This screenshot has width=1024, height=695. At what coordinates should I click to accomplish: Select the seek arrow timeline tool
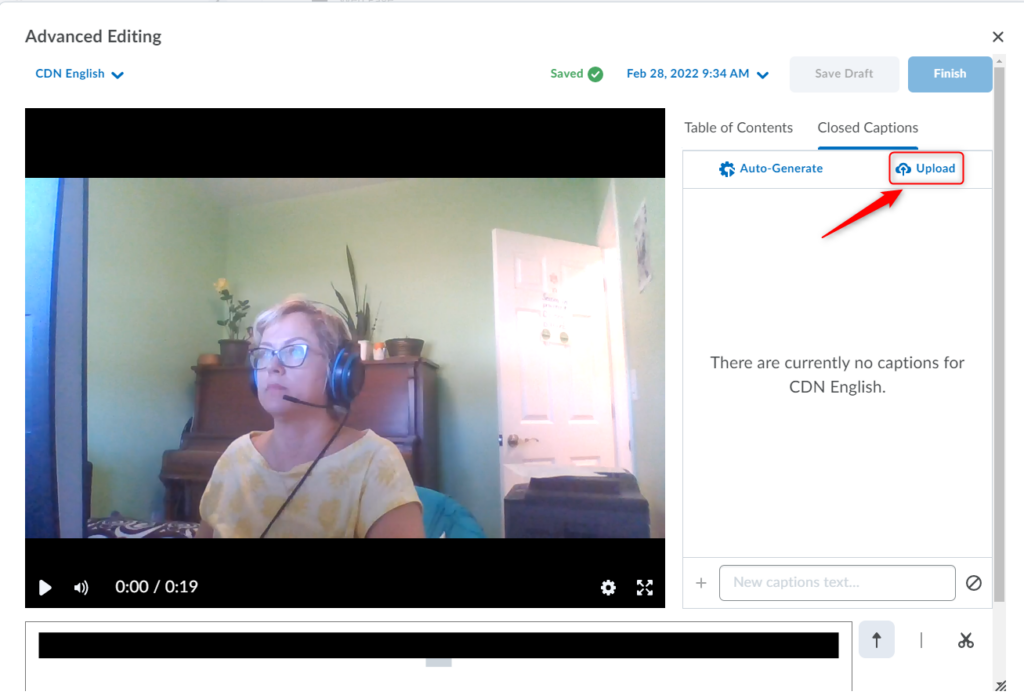[x=877, y=641]
